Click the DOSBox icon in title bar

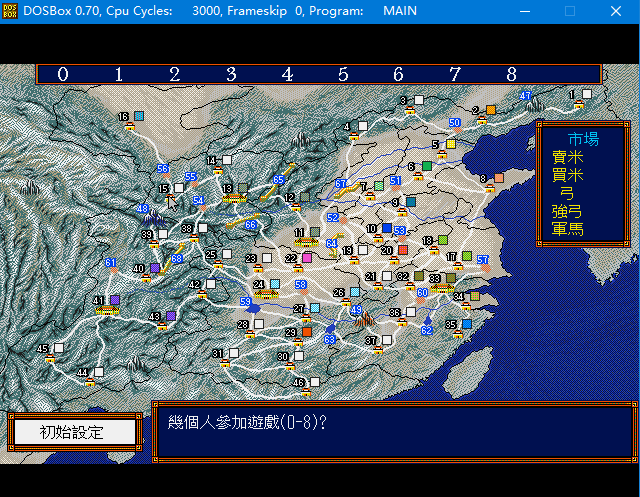click(10, 11)
